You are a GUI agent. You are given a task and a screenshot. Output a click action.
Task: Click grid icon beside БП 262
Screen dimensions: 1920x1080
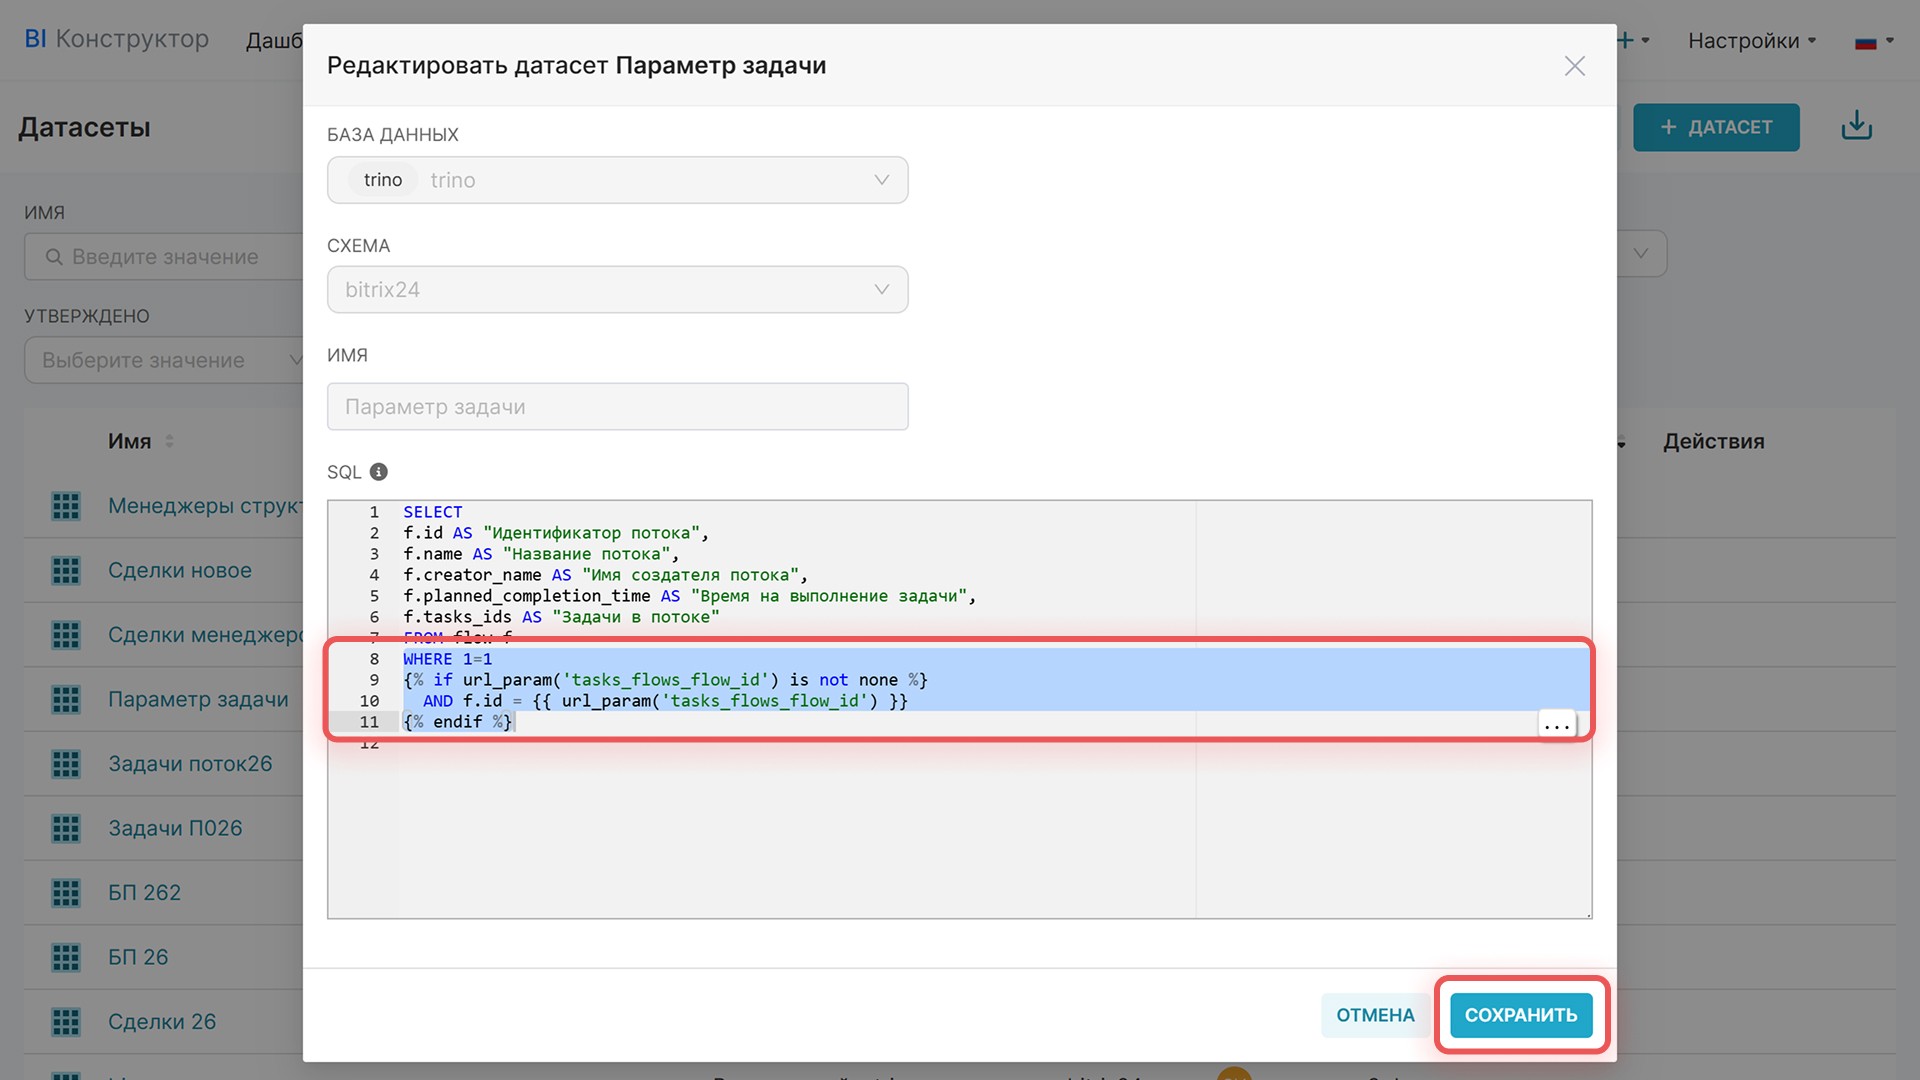(66, 893)
